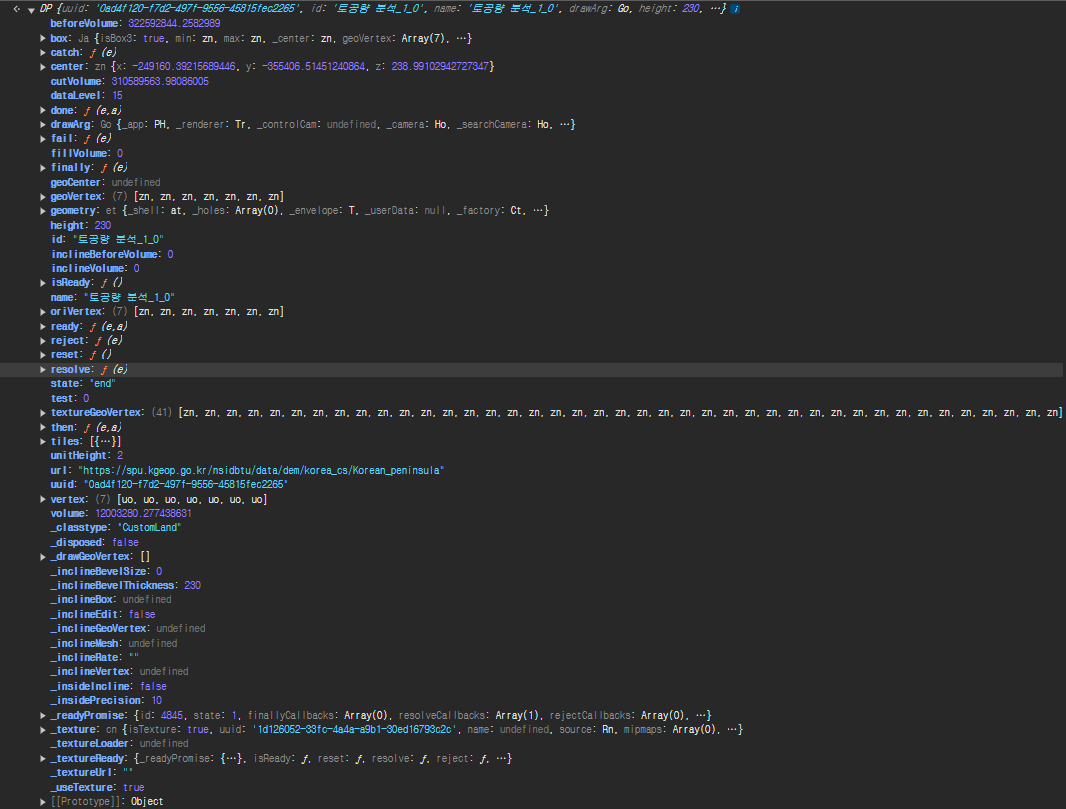Viewport: 1066px width, 809px height.
Task: Click the _disposed false value
Action: pyautogui.click(x=125, y=543)
